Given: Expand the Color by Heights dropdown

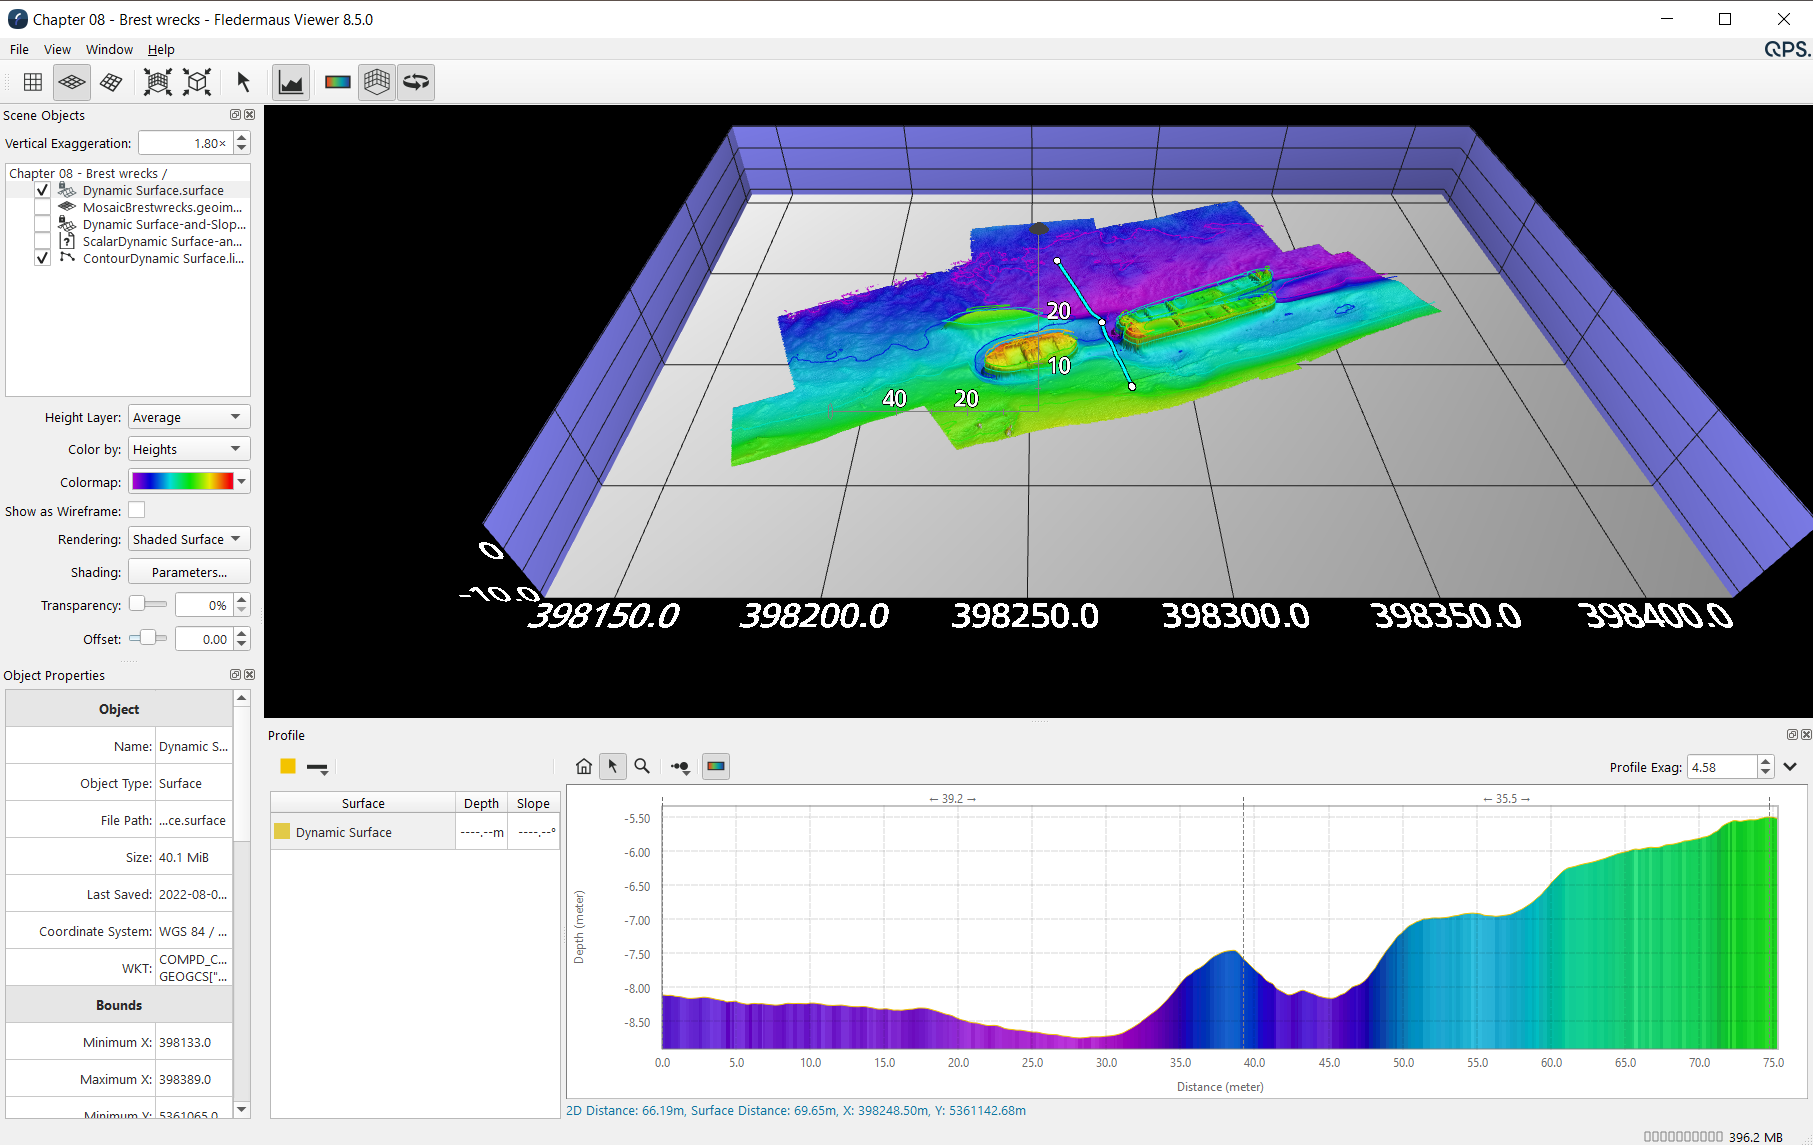Looking at the screenshot, I should click(x=188, y=449).
